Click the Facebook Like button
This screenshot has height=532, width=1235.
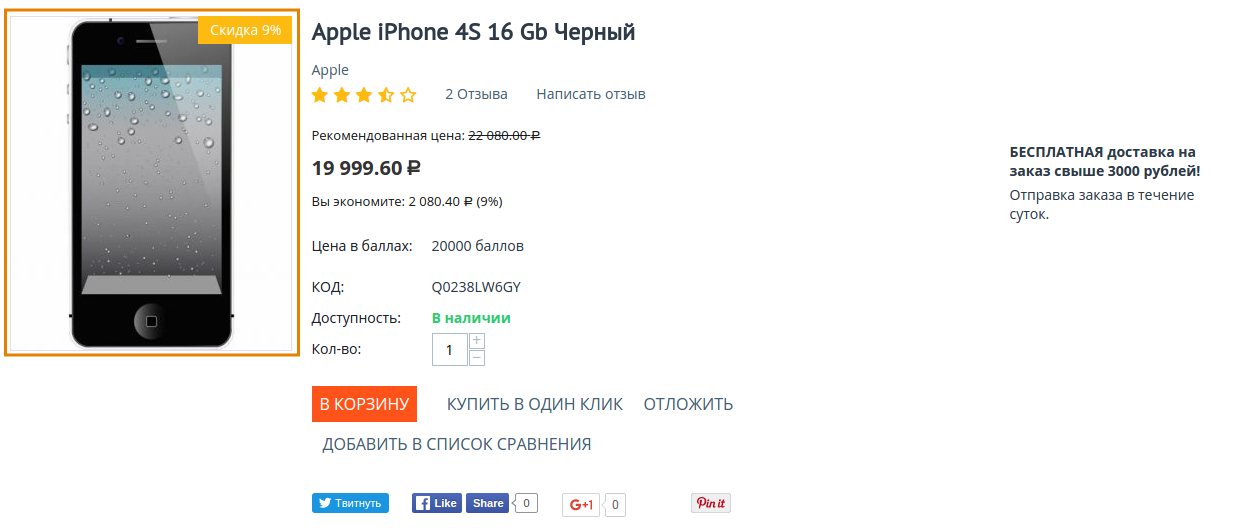(x=437, y=503)
